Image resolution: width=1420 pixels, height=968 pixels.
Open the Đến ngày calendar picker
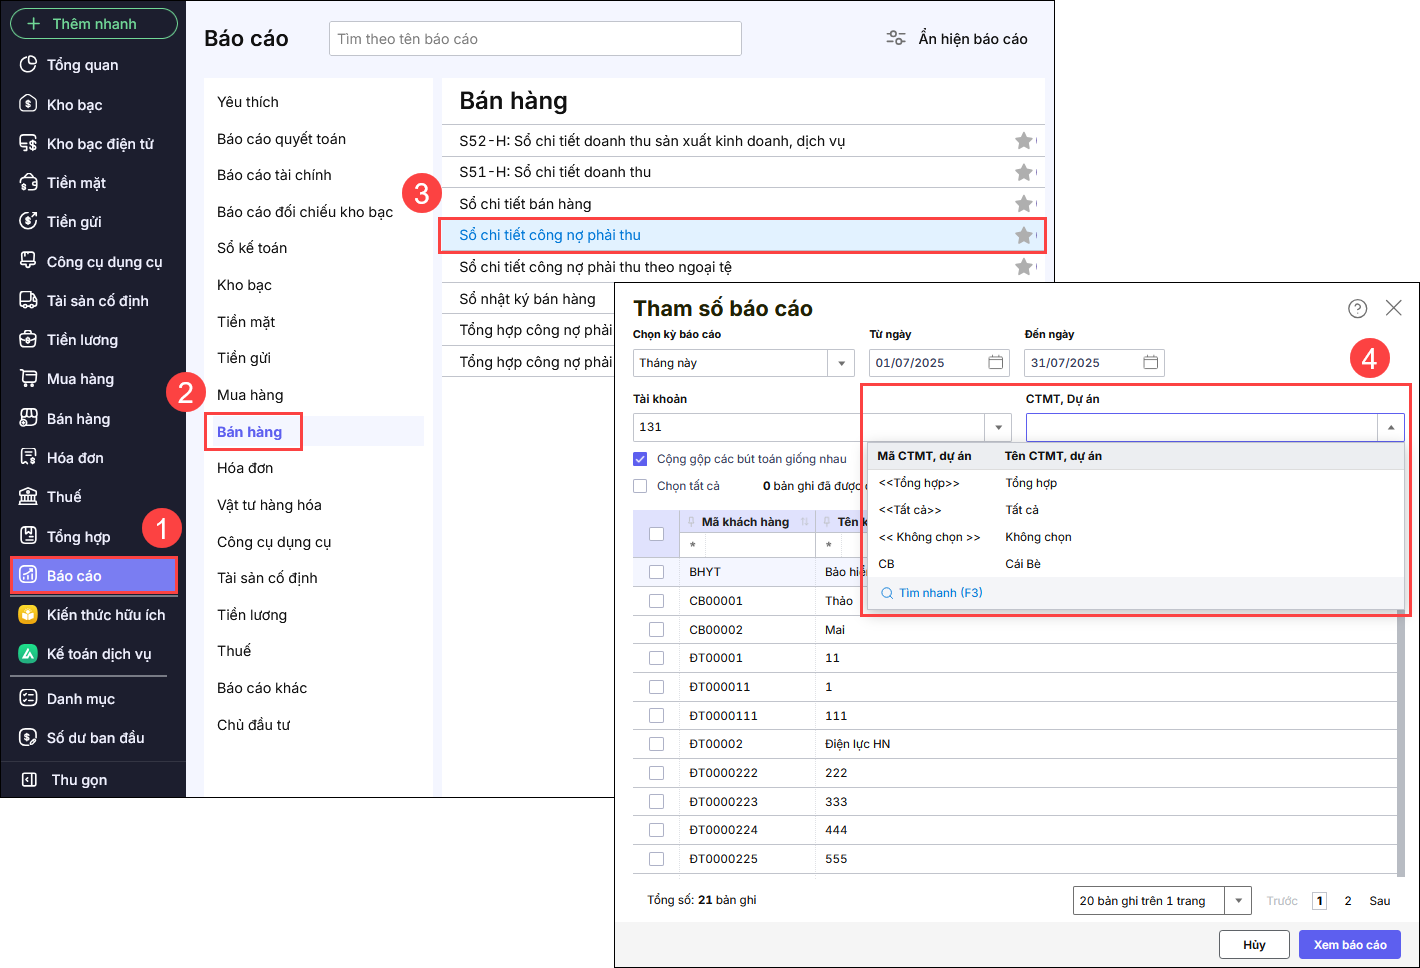click(x=1151, y=362)
